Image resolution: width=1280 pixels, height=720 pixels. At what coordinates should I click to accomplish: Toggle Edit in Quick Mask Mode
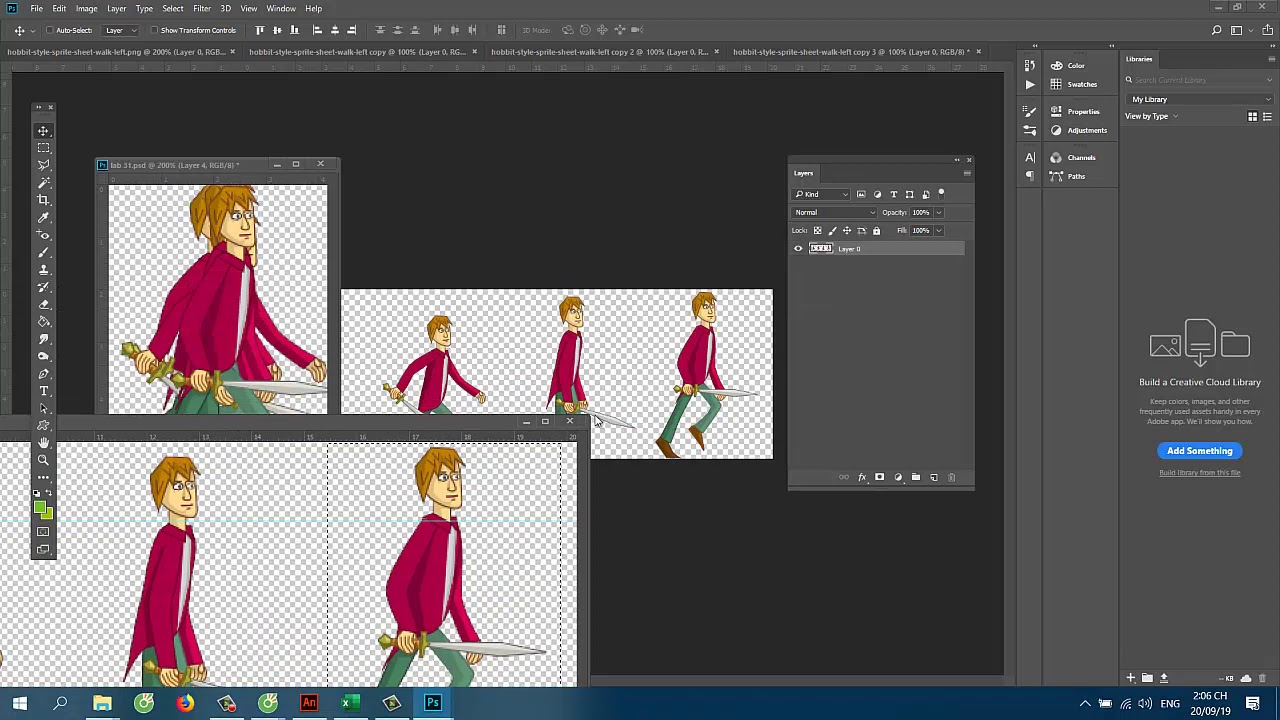click(x=43, y=532)
